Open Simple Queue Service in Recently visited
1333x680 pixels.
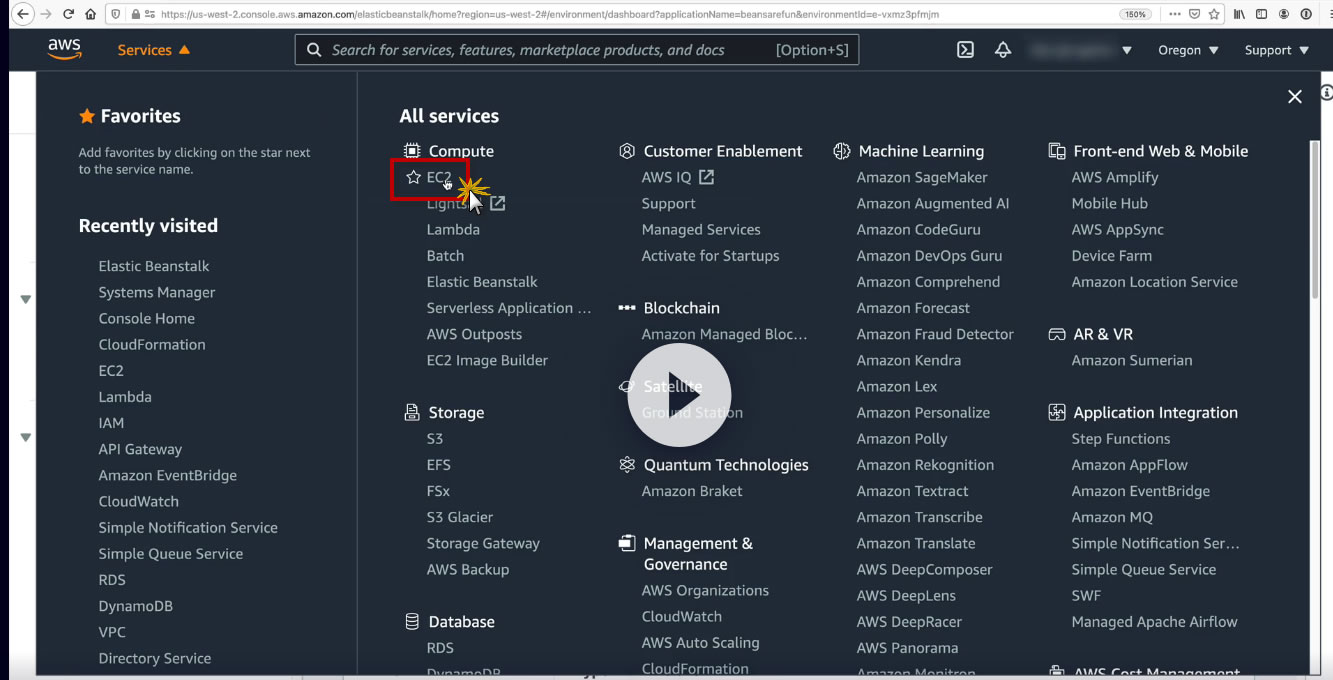tap(171, 553)
